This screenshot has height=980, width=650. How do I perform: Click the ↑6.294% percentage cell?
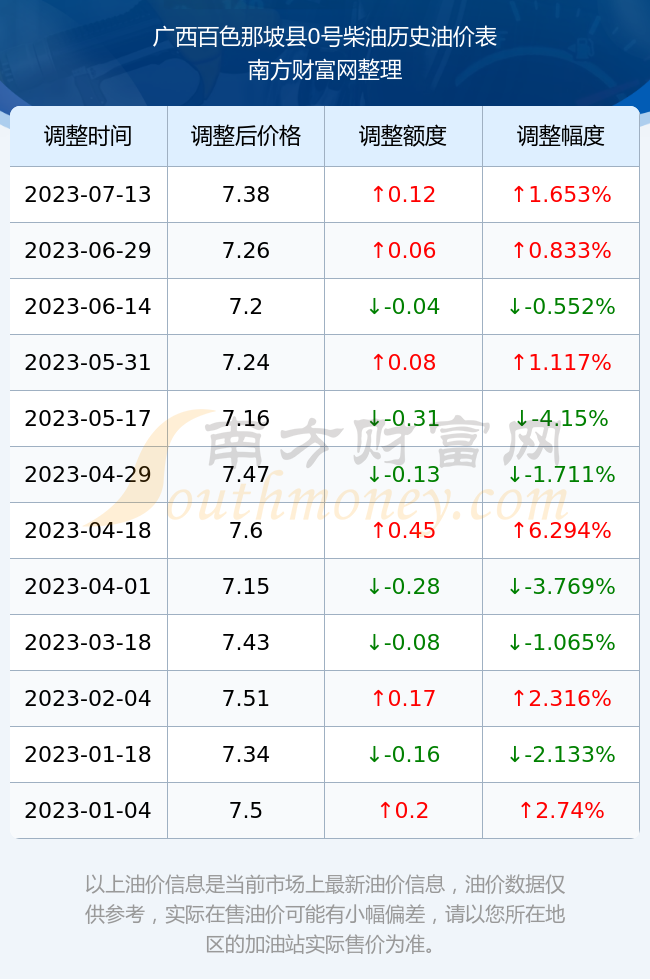click(561, 530)
